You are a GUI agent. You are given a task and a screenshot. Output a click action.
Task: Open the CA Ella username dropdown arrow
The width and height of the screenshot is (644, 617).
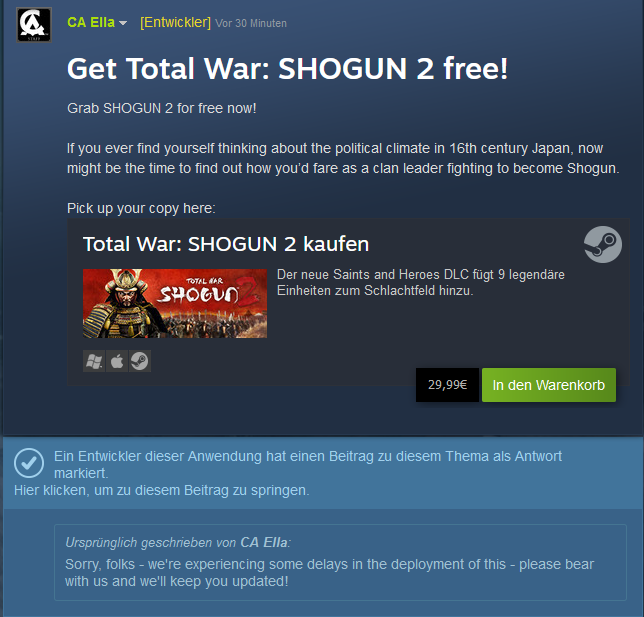pos(123,23)
